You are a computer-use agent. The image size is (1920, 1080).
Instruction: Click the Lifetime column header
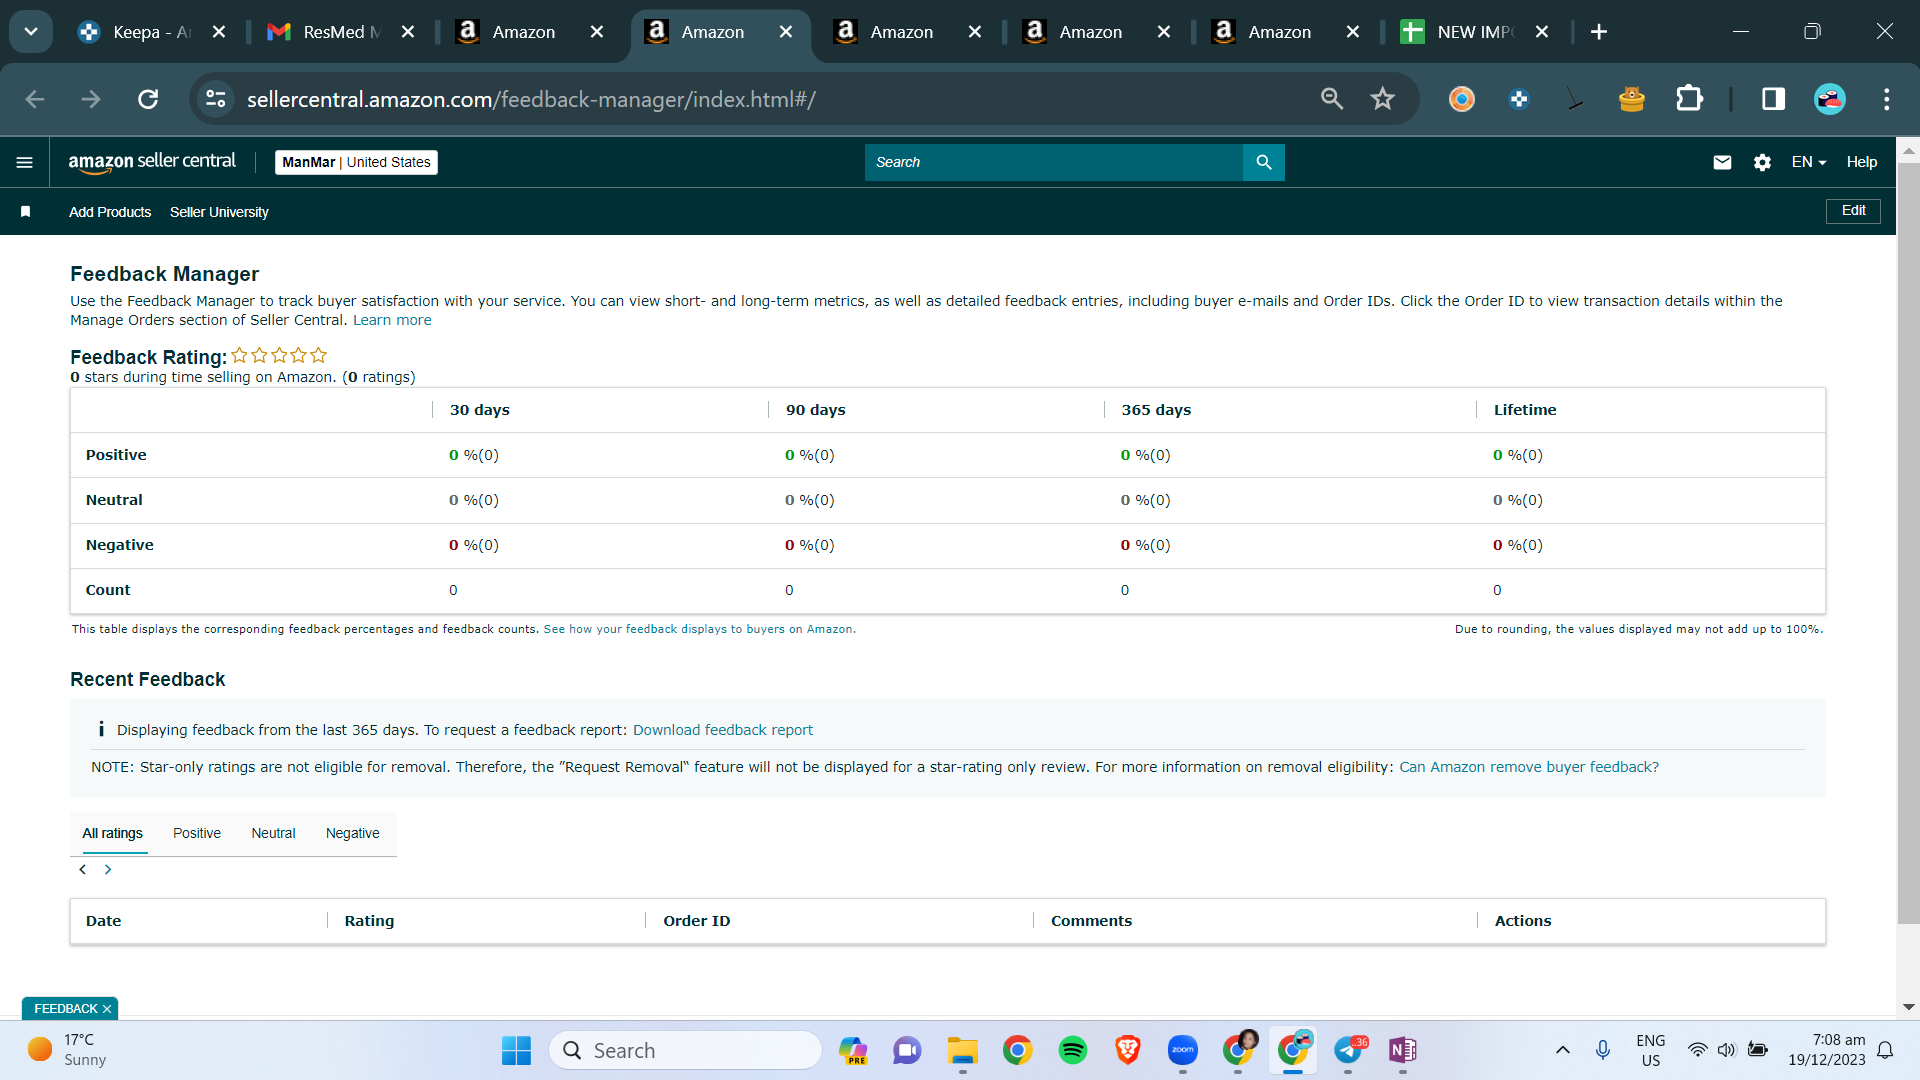coord(1525,410)
